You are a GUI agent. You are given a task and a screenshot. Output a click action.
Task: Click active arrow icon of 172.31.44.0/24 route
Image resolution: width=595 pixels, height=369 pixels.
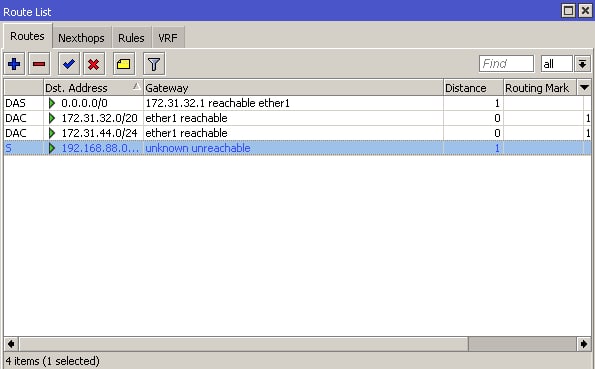tap(52, 133)
